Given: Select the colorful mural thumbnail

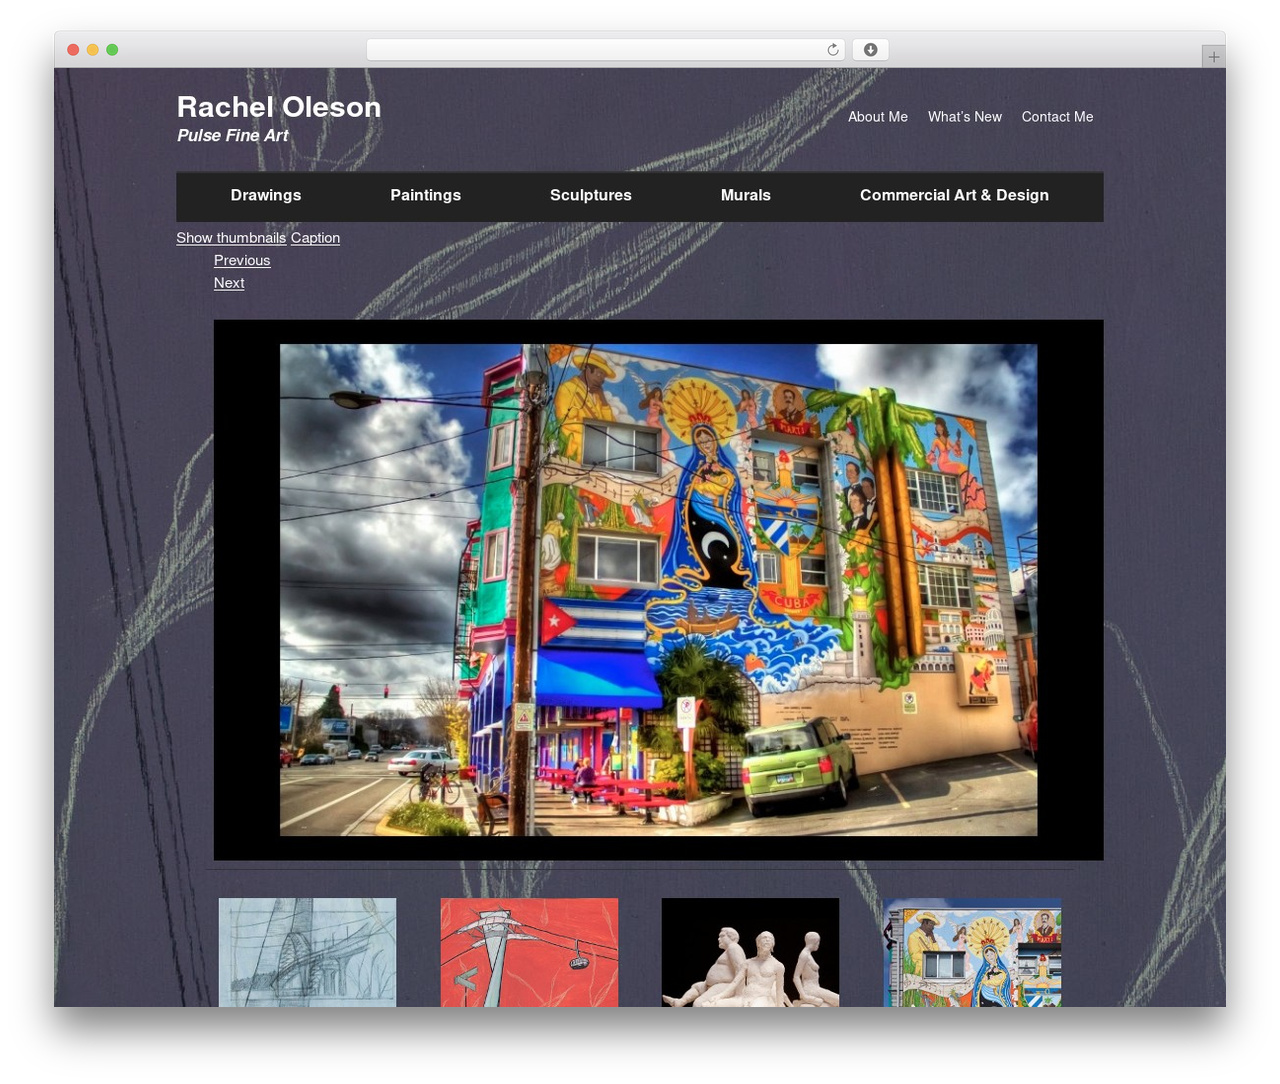Looking at the screenshot, I should [x=972, y=952].
